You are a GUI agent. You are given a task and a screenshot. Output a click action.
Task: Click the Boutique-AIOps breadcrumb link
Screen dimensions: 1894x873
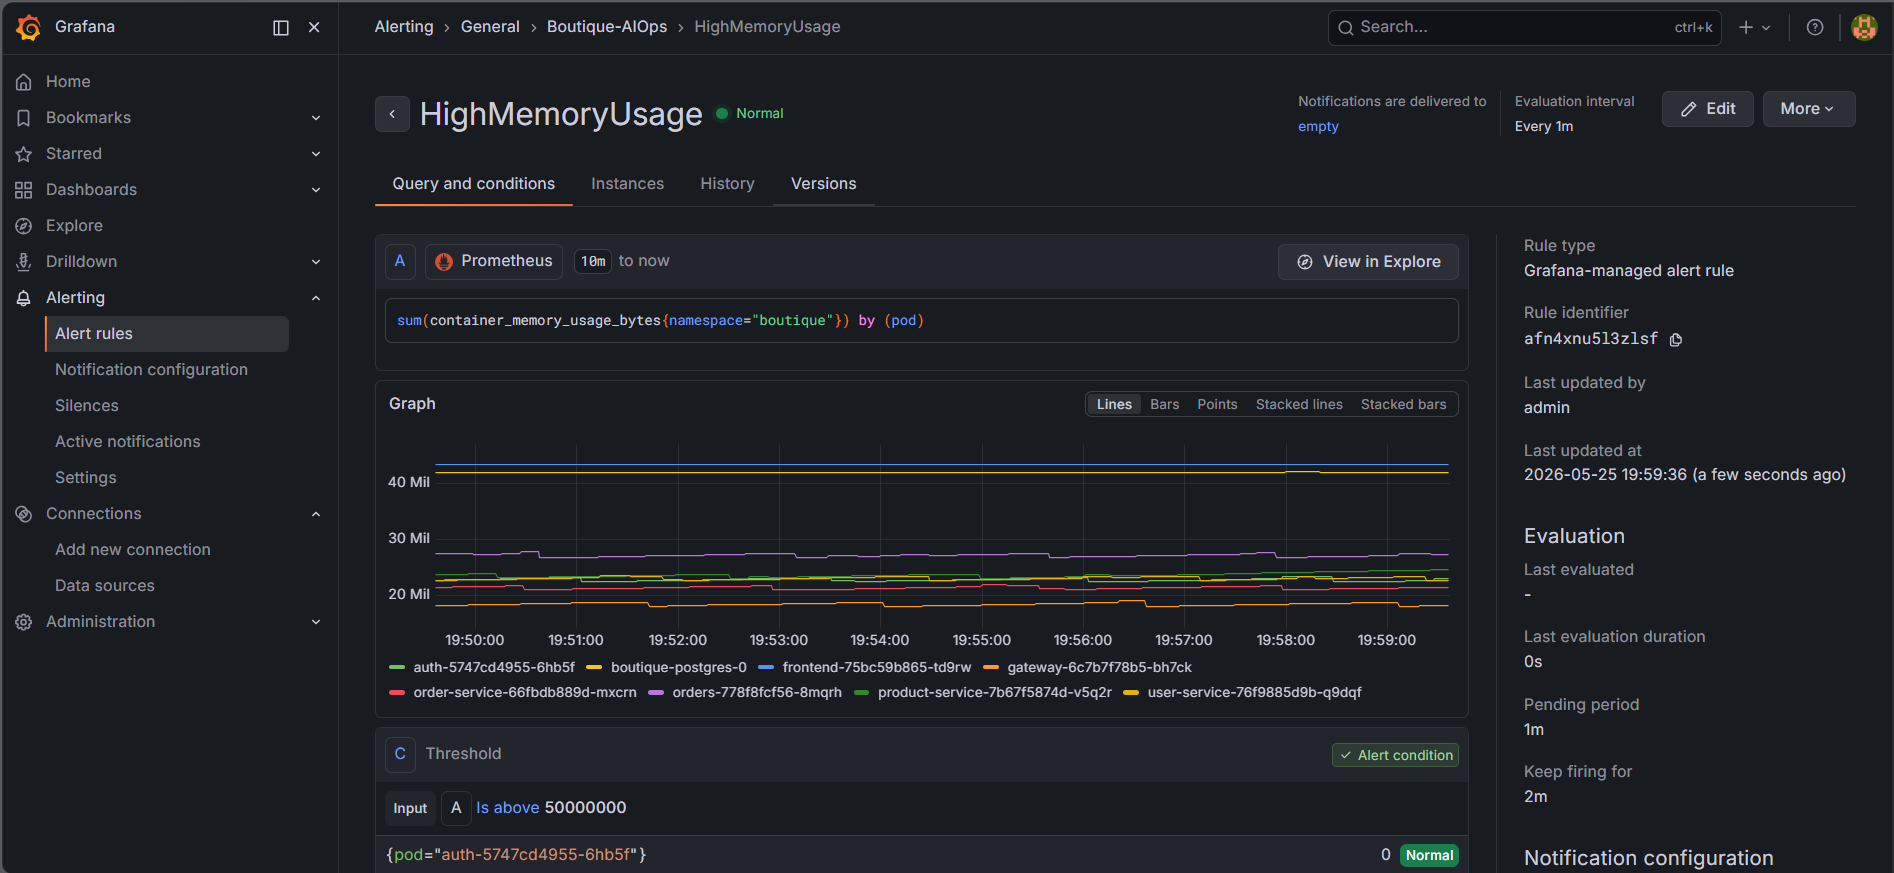[607, 27]
